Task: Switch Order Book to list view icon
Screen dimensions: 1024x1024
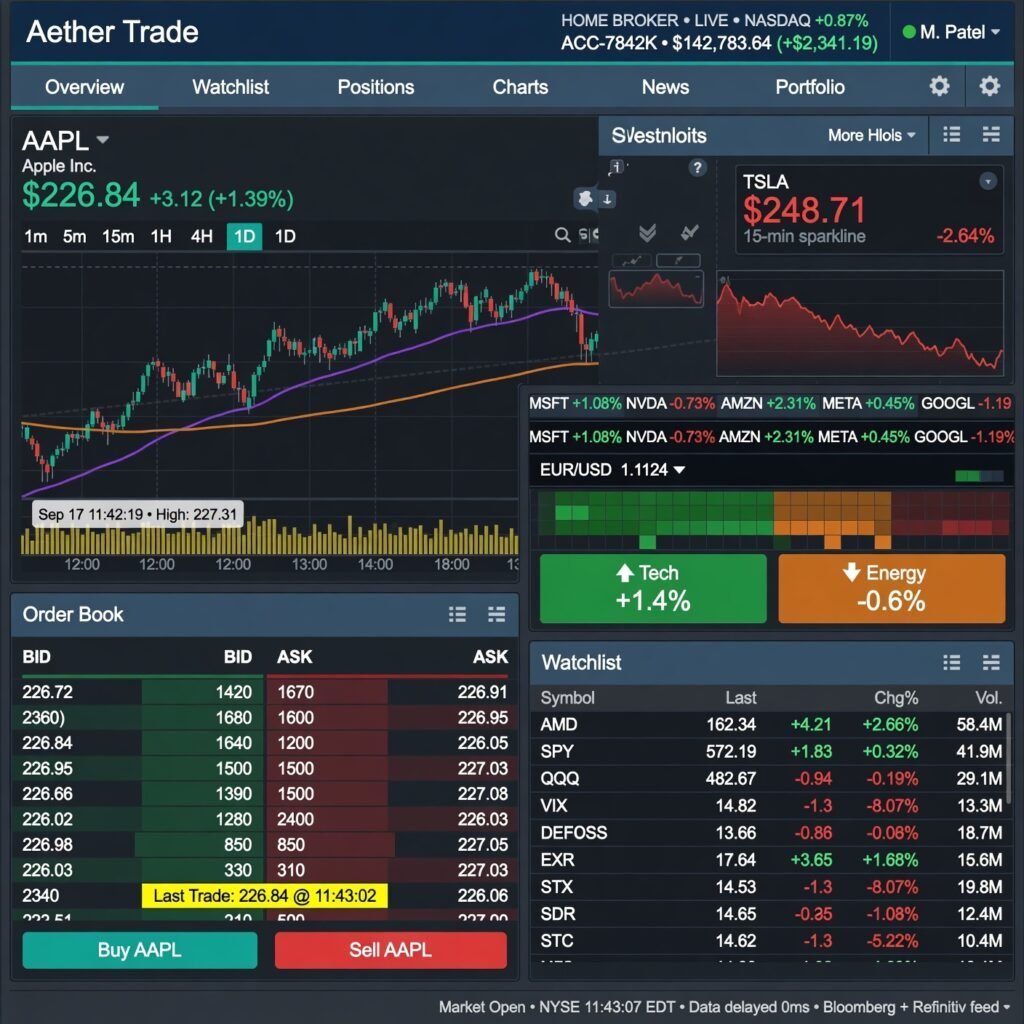Action: (457, 614)
